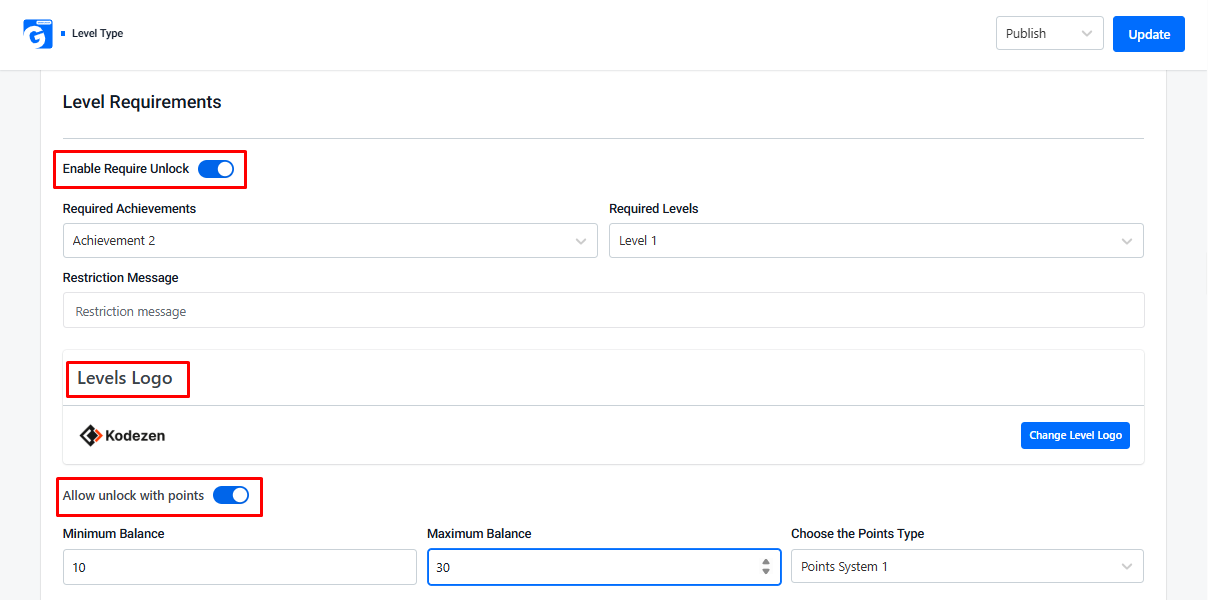Click the Update button
Screen dimensions: 1208x600
coord(1149,34)
